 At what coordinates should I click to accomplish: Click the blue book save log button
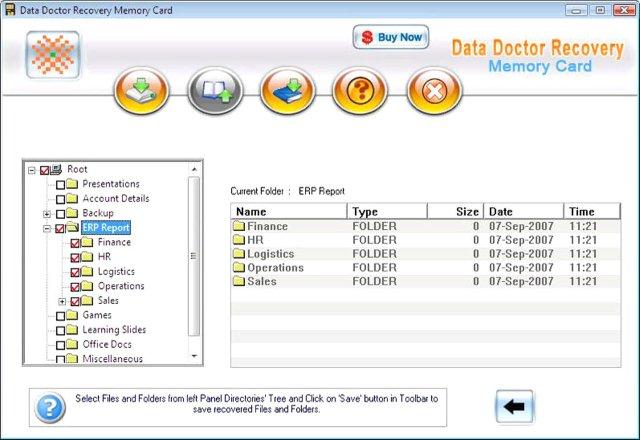coord(288,90)
